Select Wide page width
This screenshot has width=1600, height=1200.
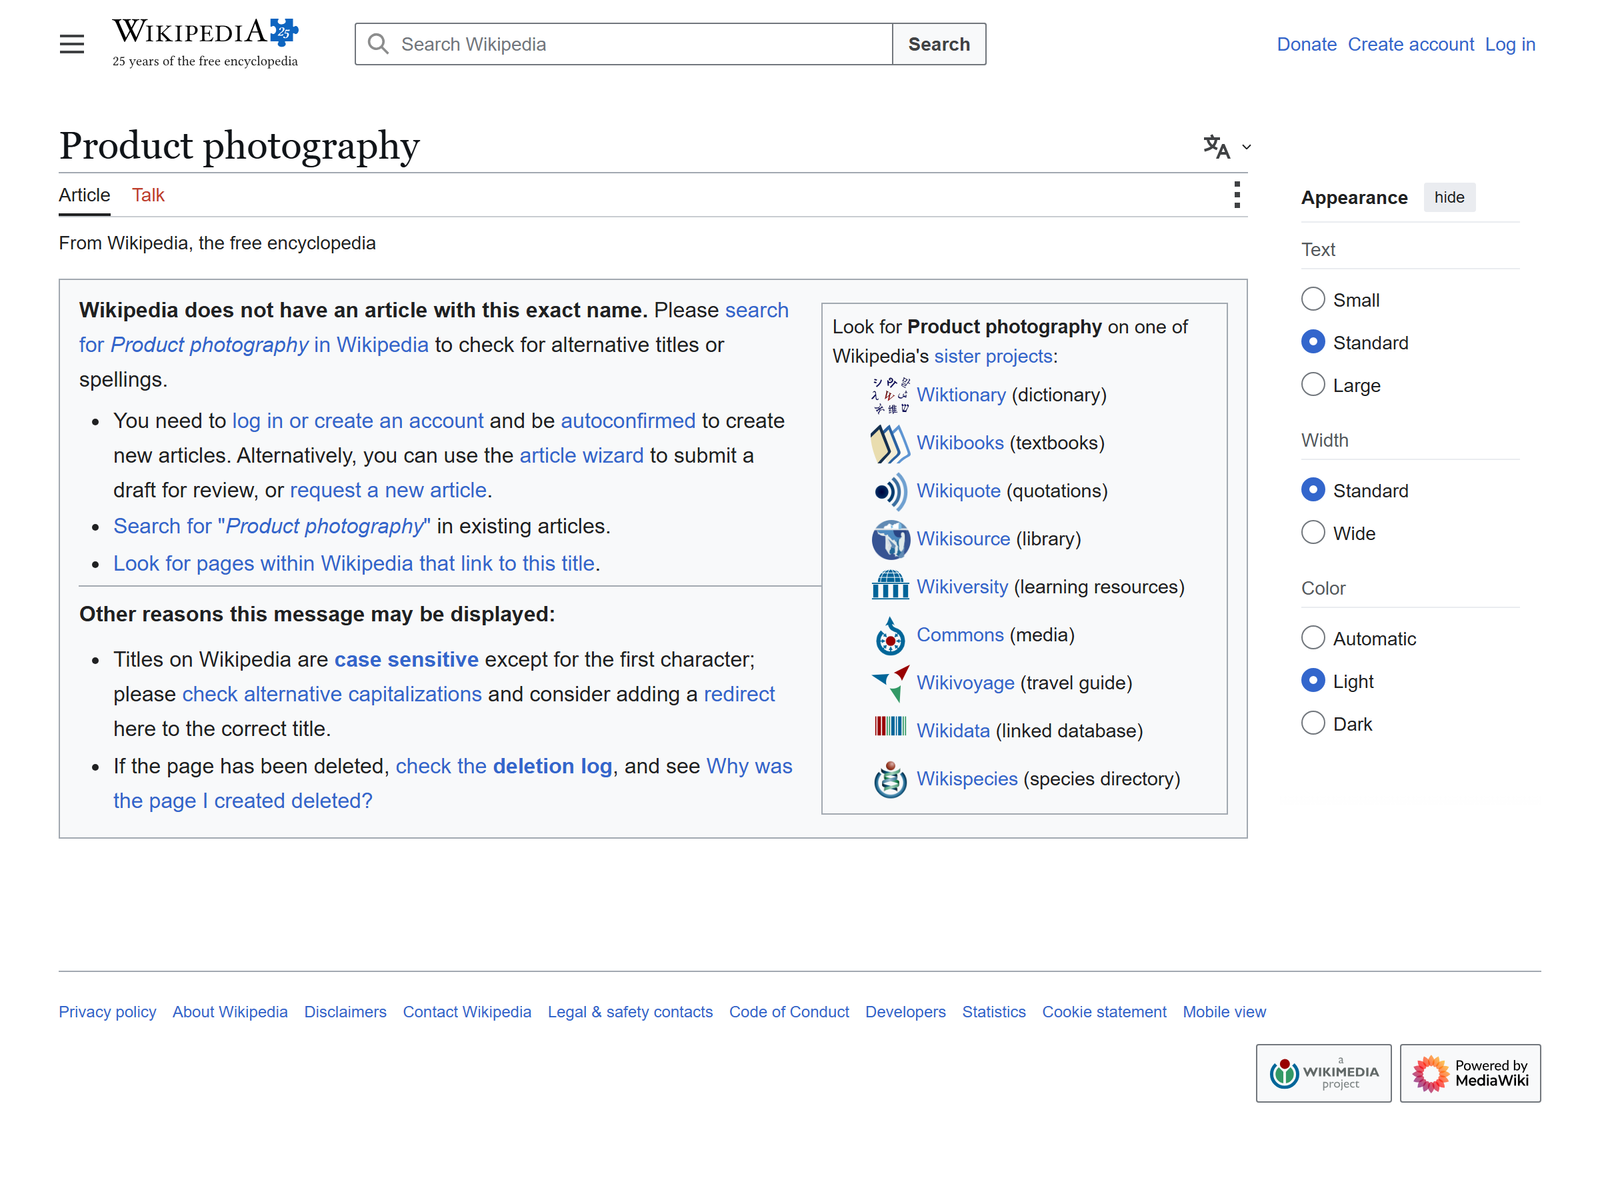[1313, 532]
